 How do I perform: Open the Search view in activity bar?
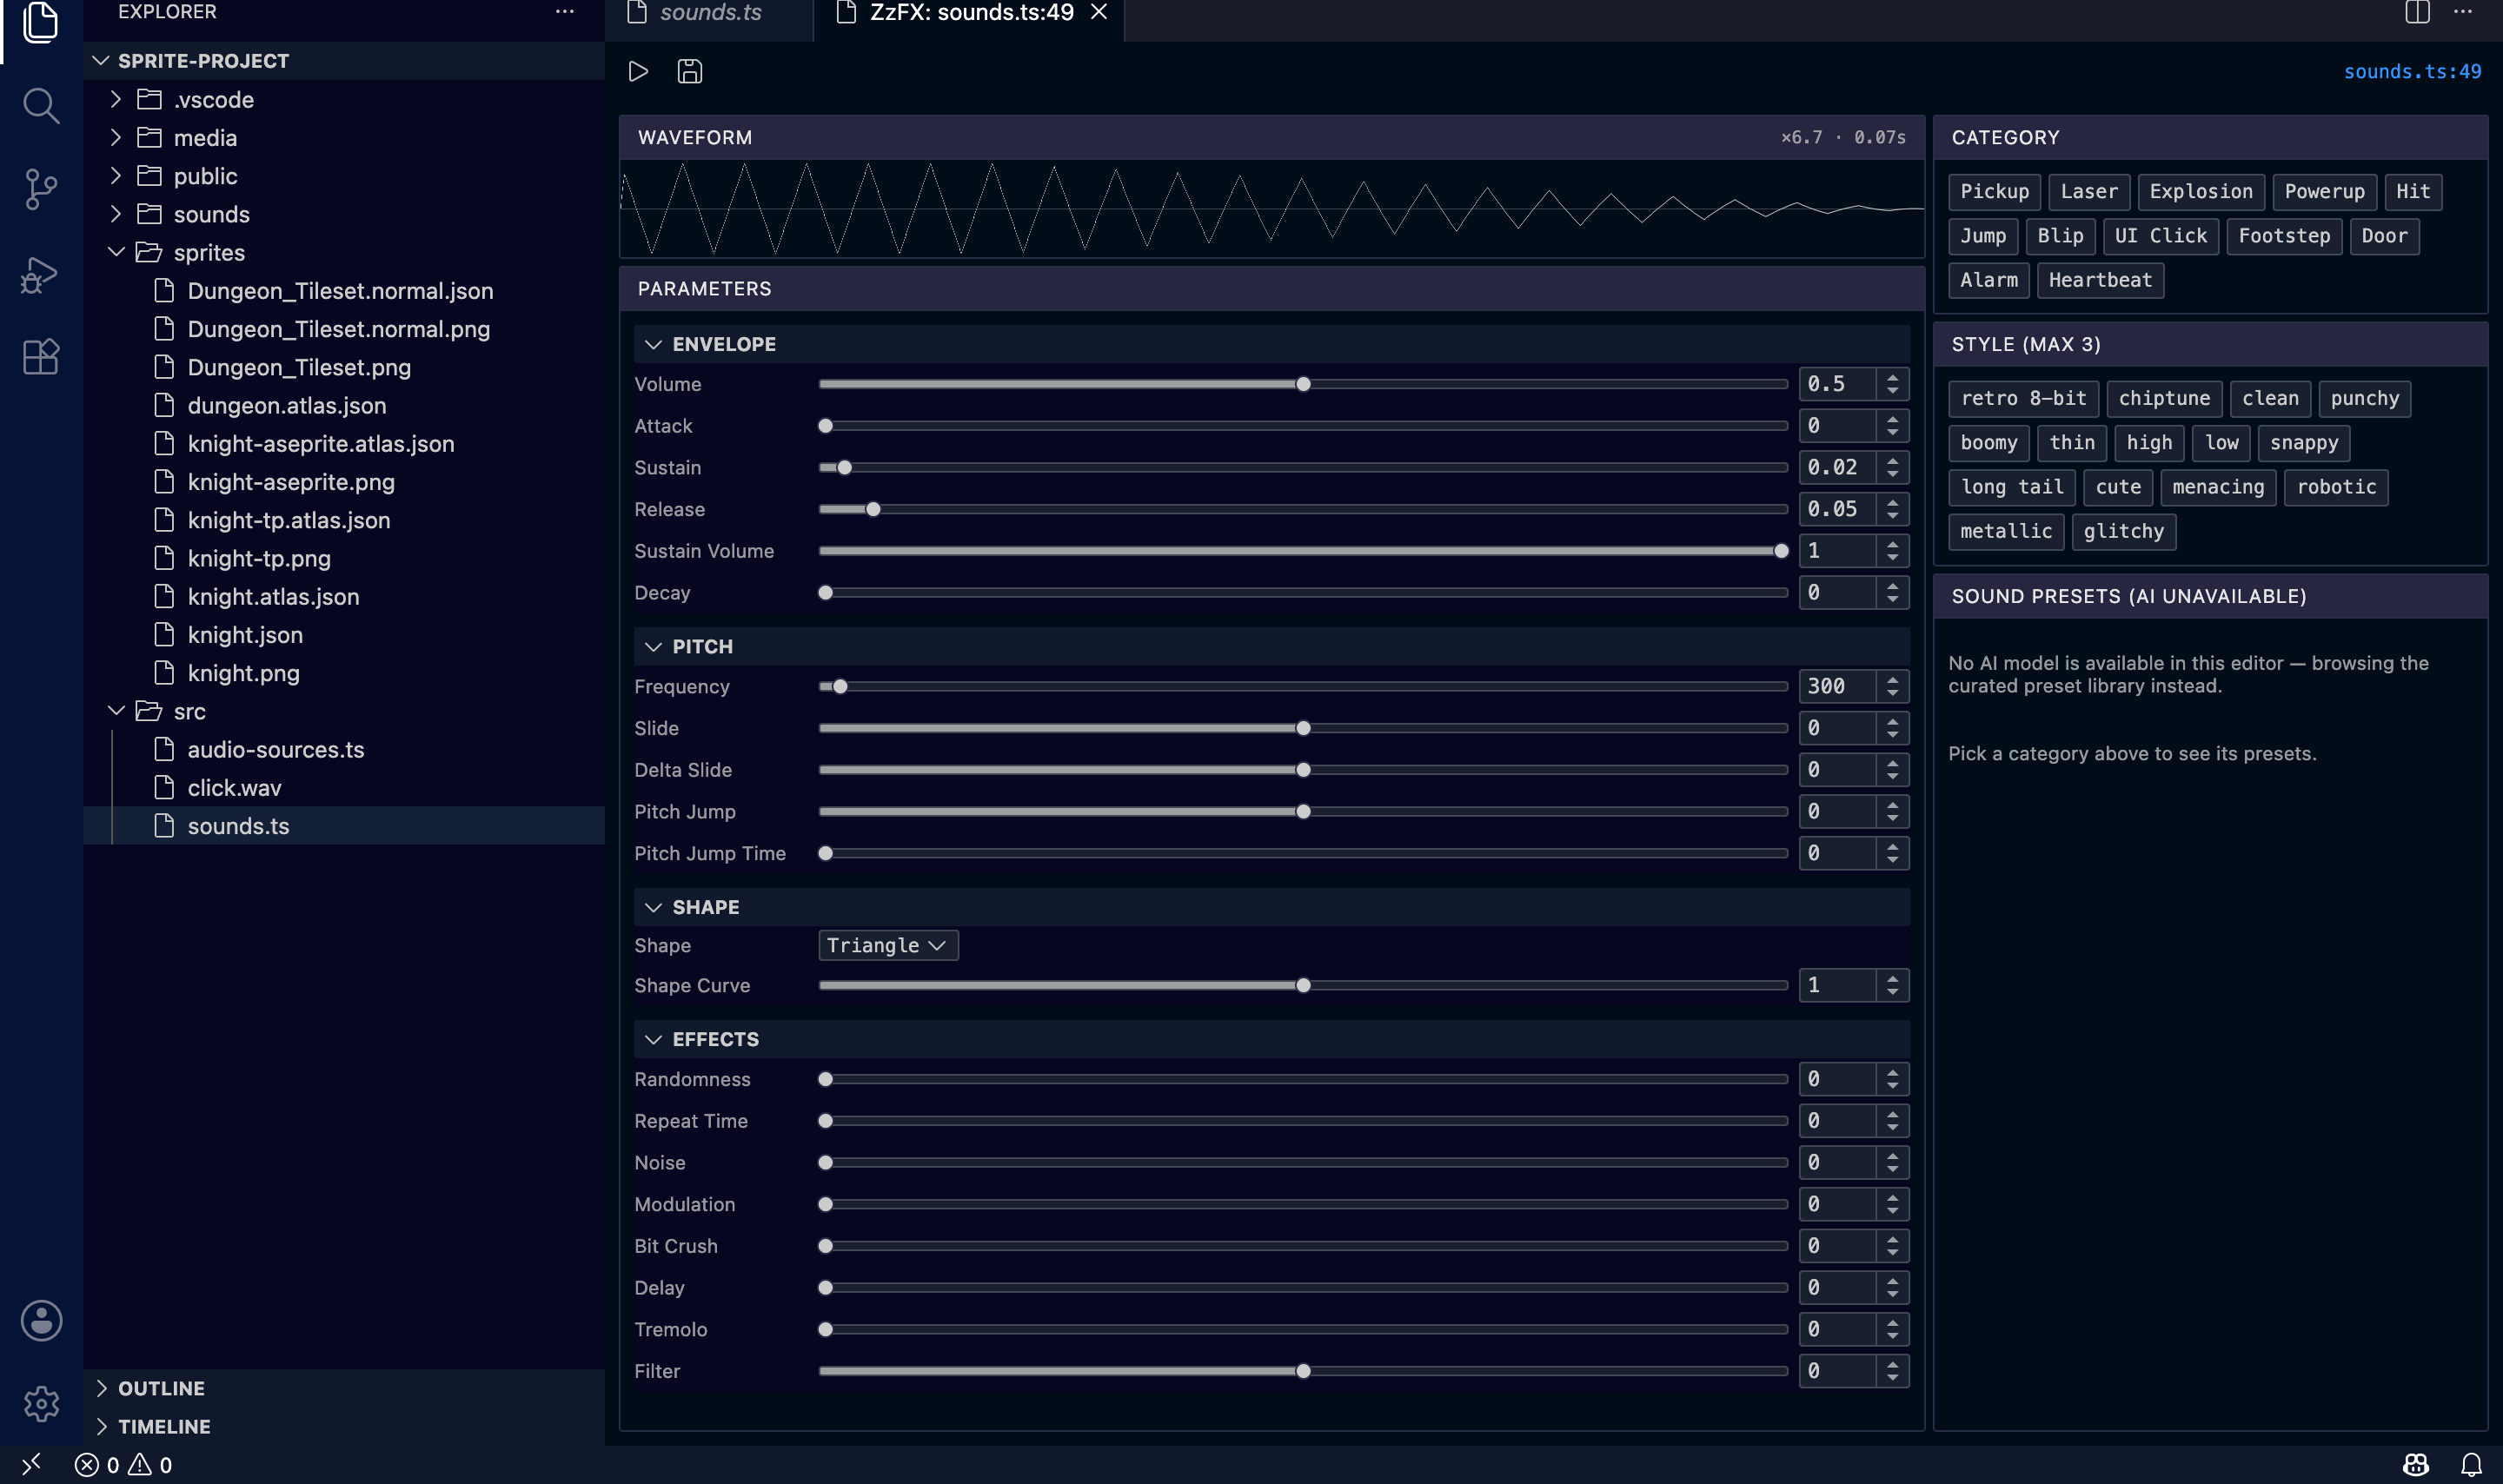pyautogui.click(x=40, y=105)
